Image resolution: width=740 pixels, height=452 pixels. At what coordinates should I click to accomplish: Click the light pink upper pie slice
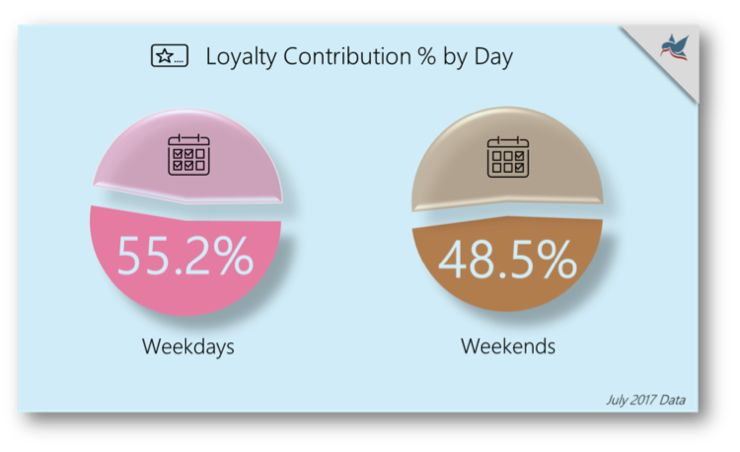(189, 158)
